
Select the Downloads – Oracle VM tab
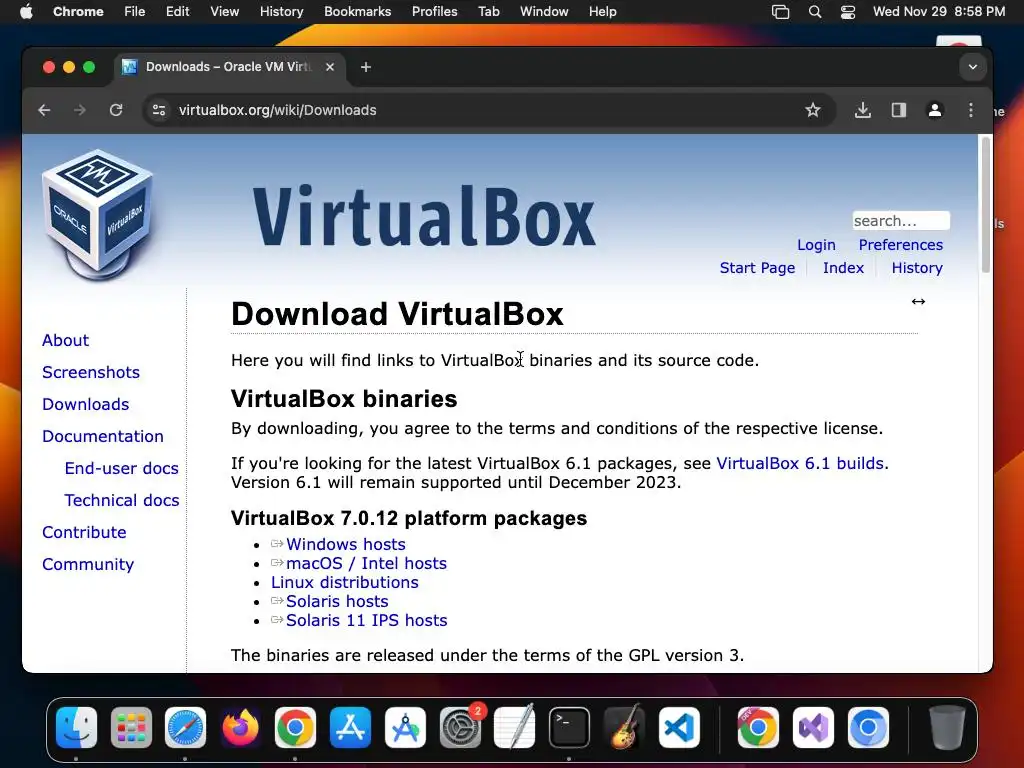229,67
